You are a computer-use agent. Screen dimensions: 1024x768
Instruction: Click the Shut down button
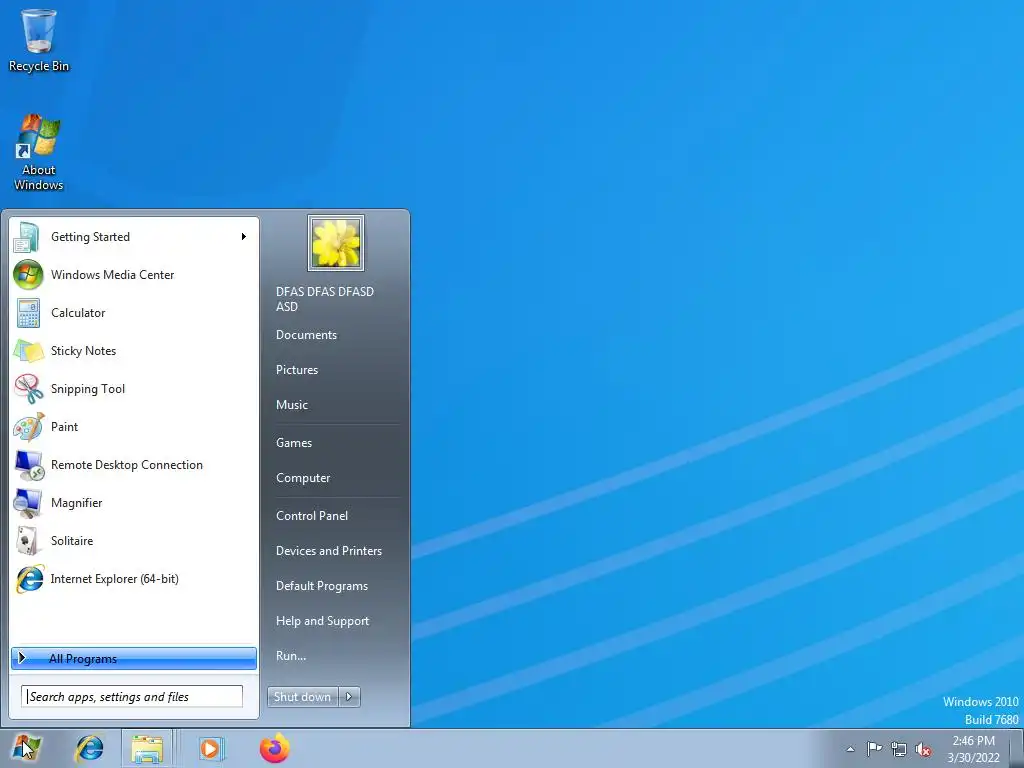pyautogui.click(x=303, y=697)
